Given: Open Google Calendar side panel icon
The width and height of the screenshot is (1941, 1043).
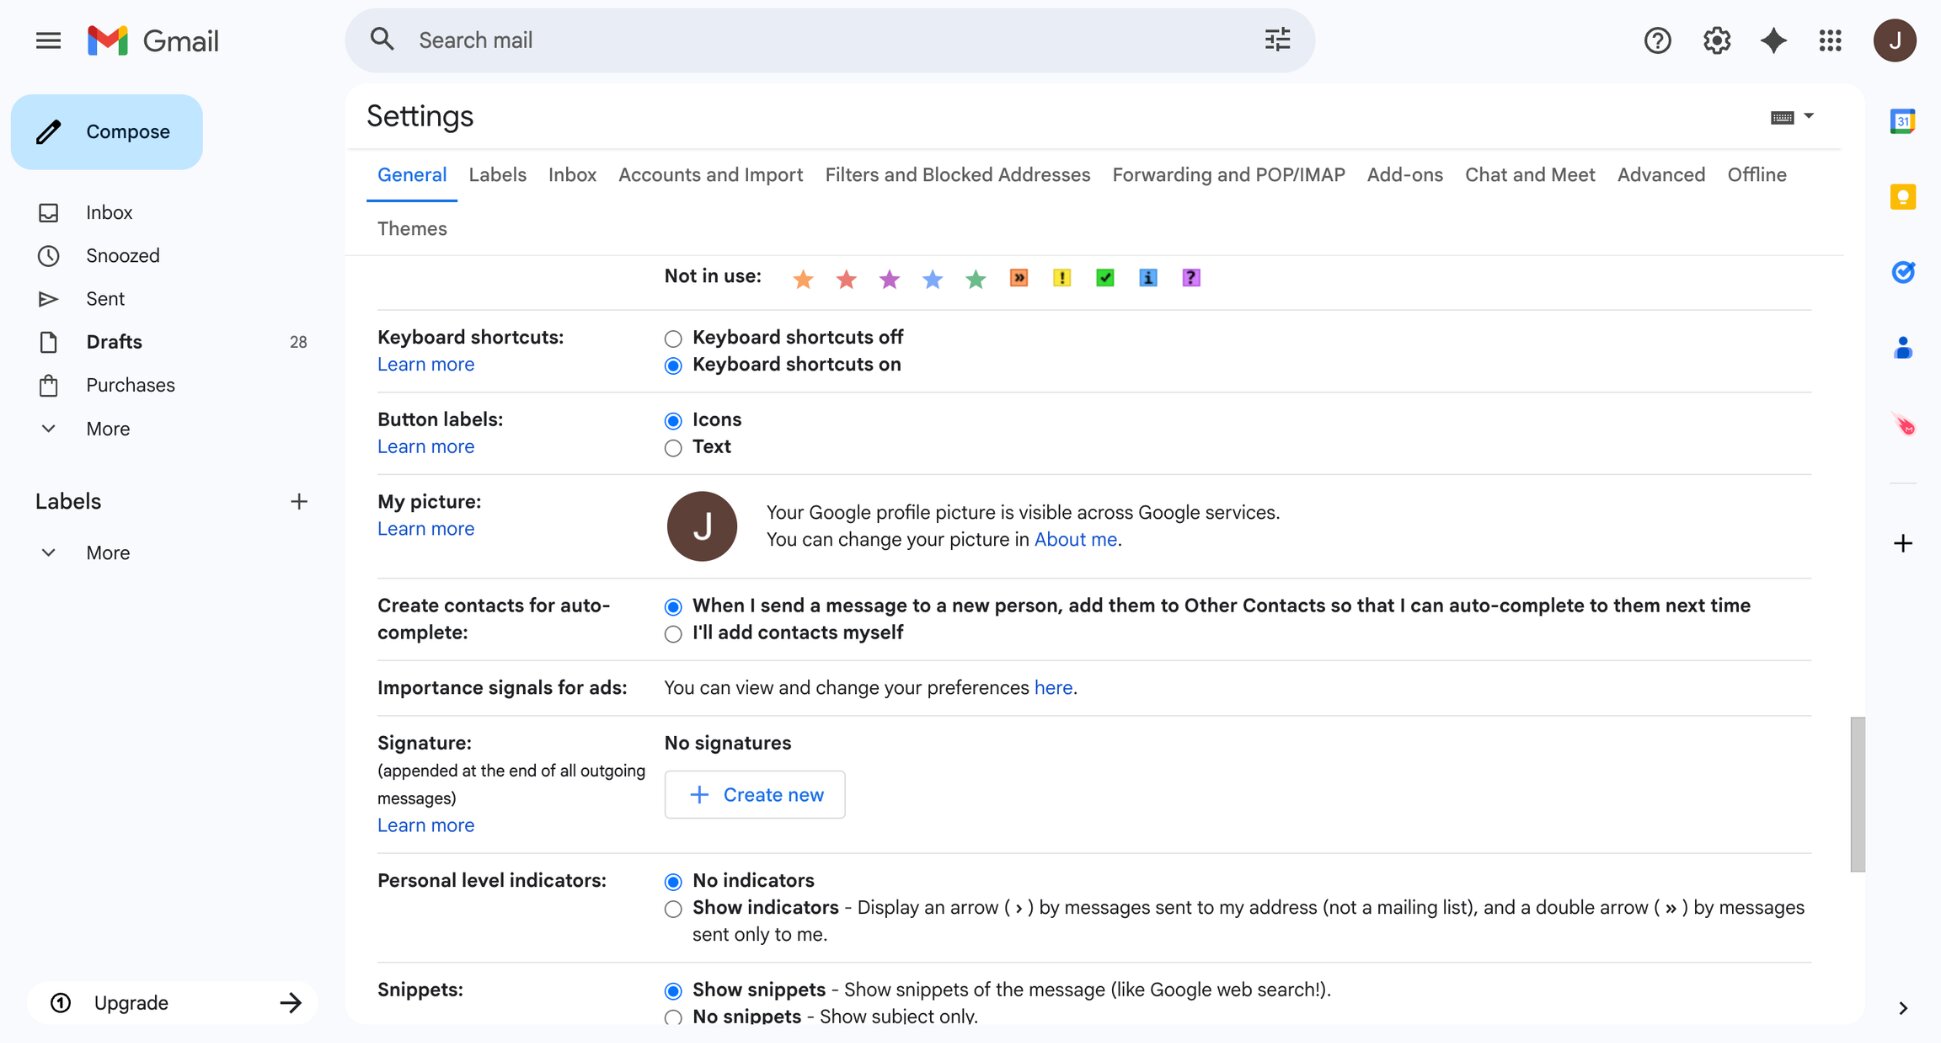Looking at the screenshot, I should 1902,122.
